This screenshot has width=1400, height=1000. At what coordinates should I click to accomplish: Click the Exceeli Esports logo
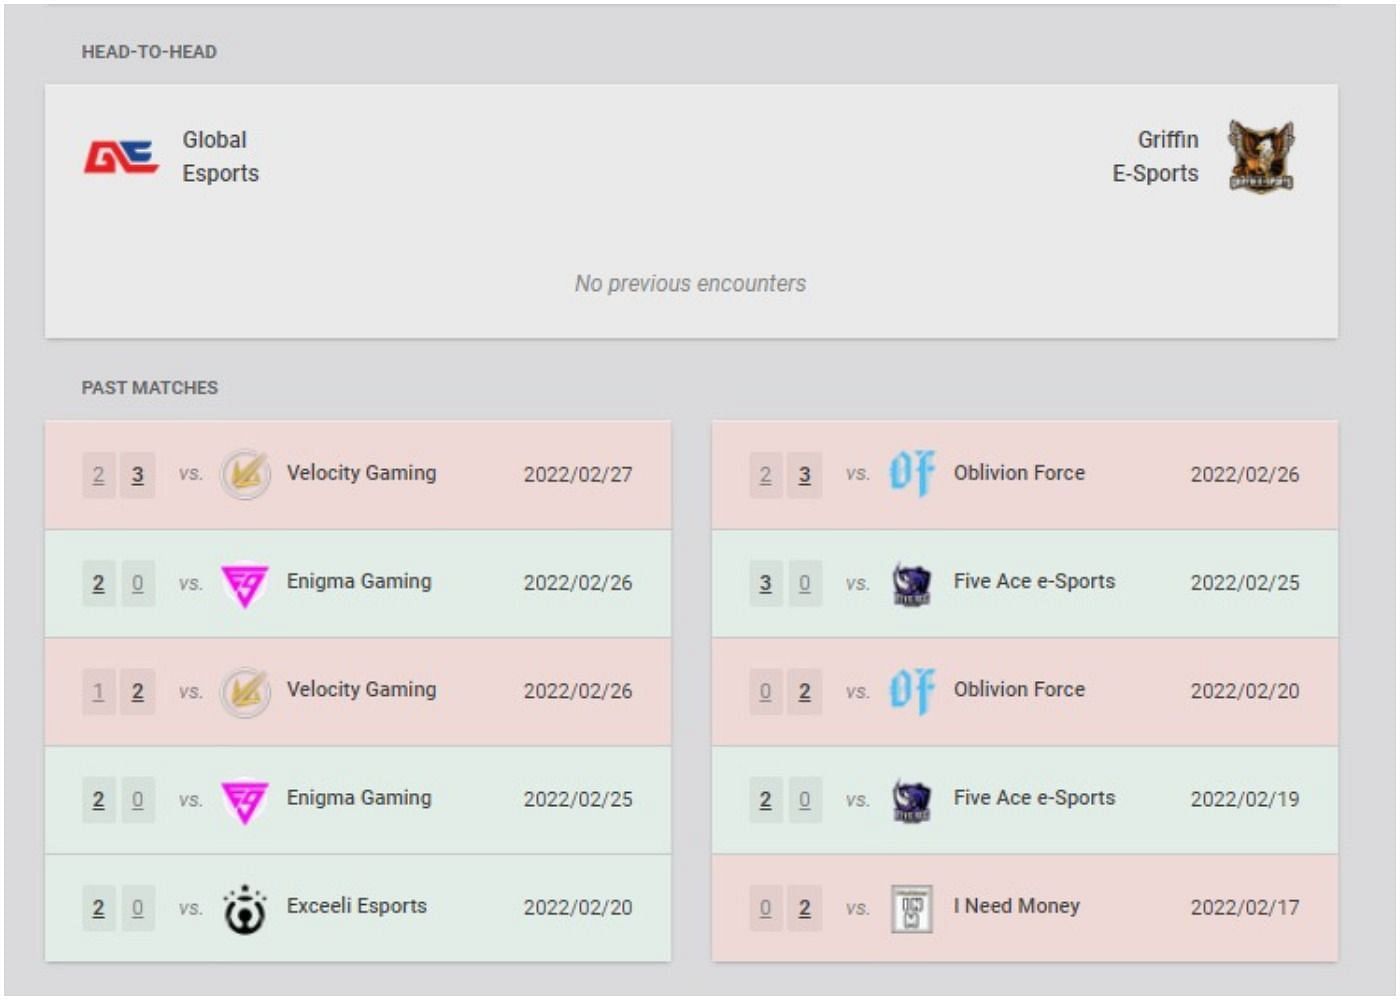point(245,908)
